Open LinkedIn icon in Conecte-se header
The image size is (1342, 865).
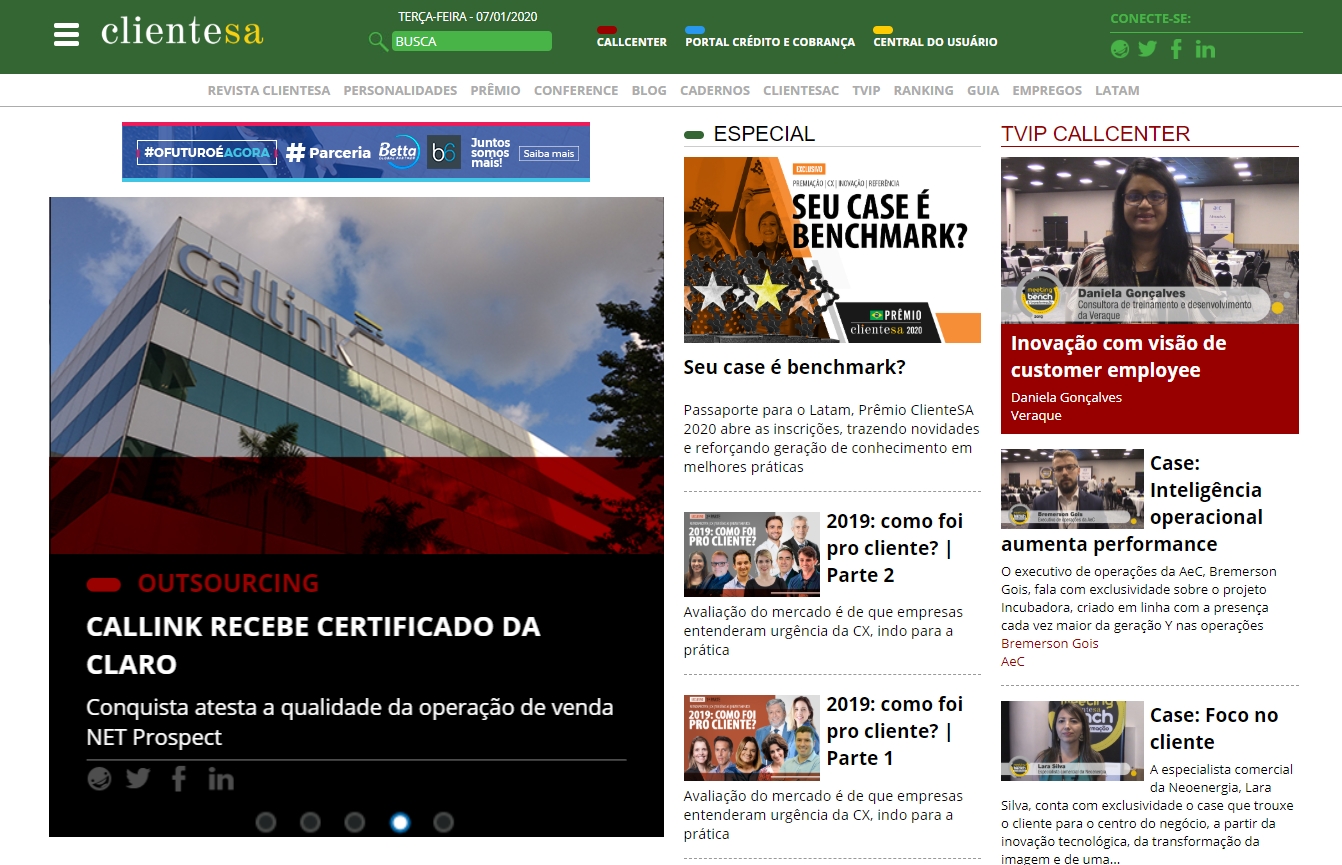click(x=1205, y=49)
